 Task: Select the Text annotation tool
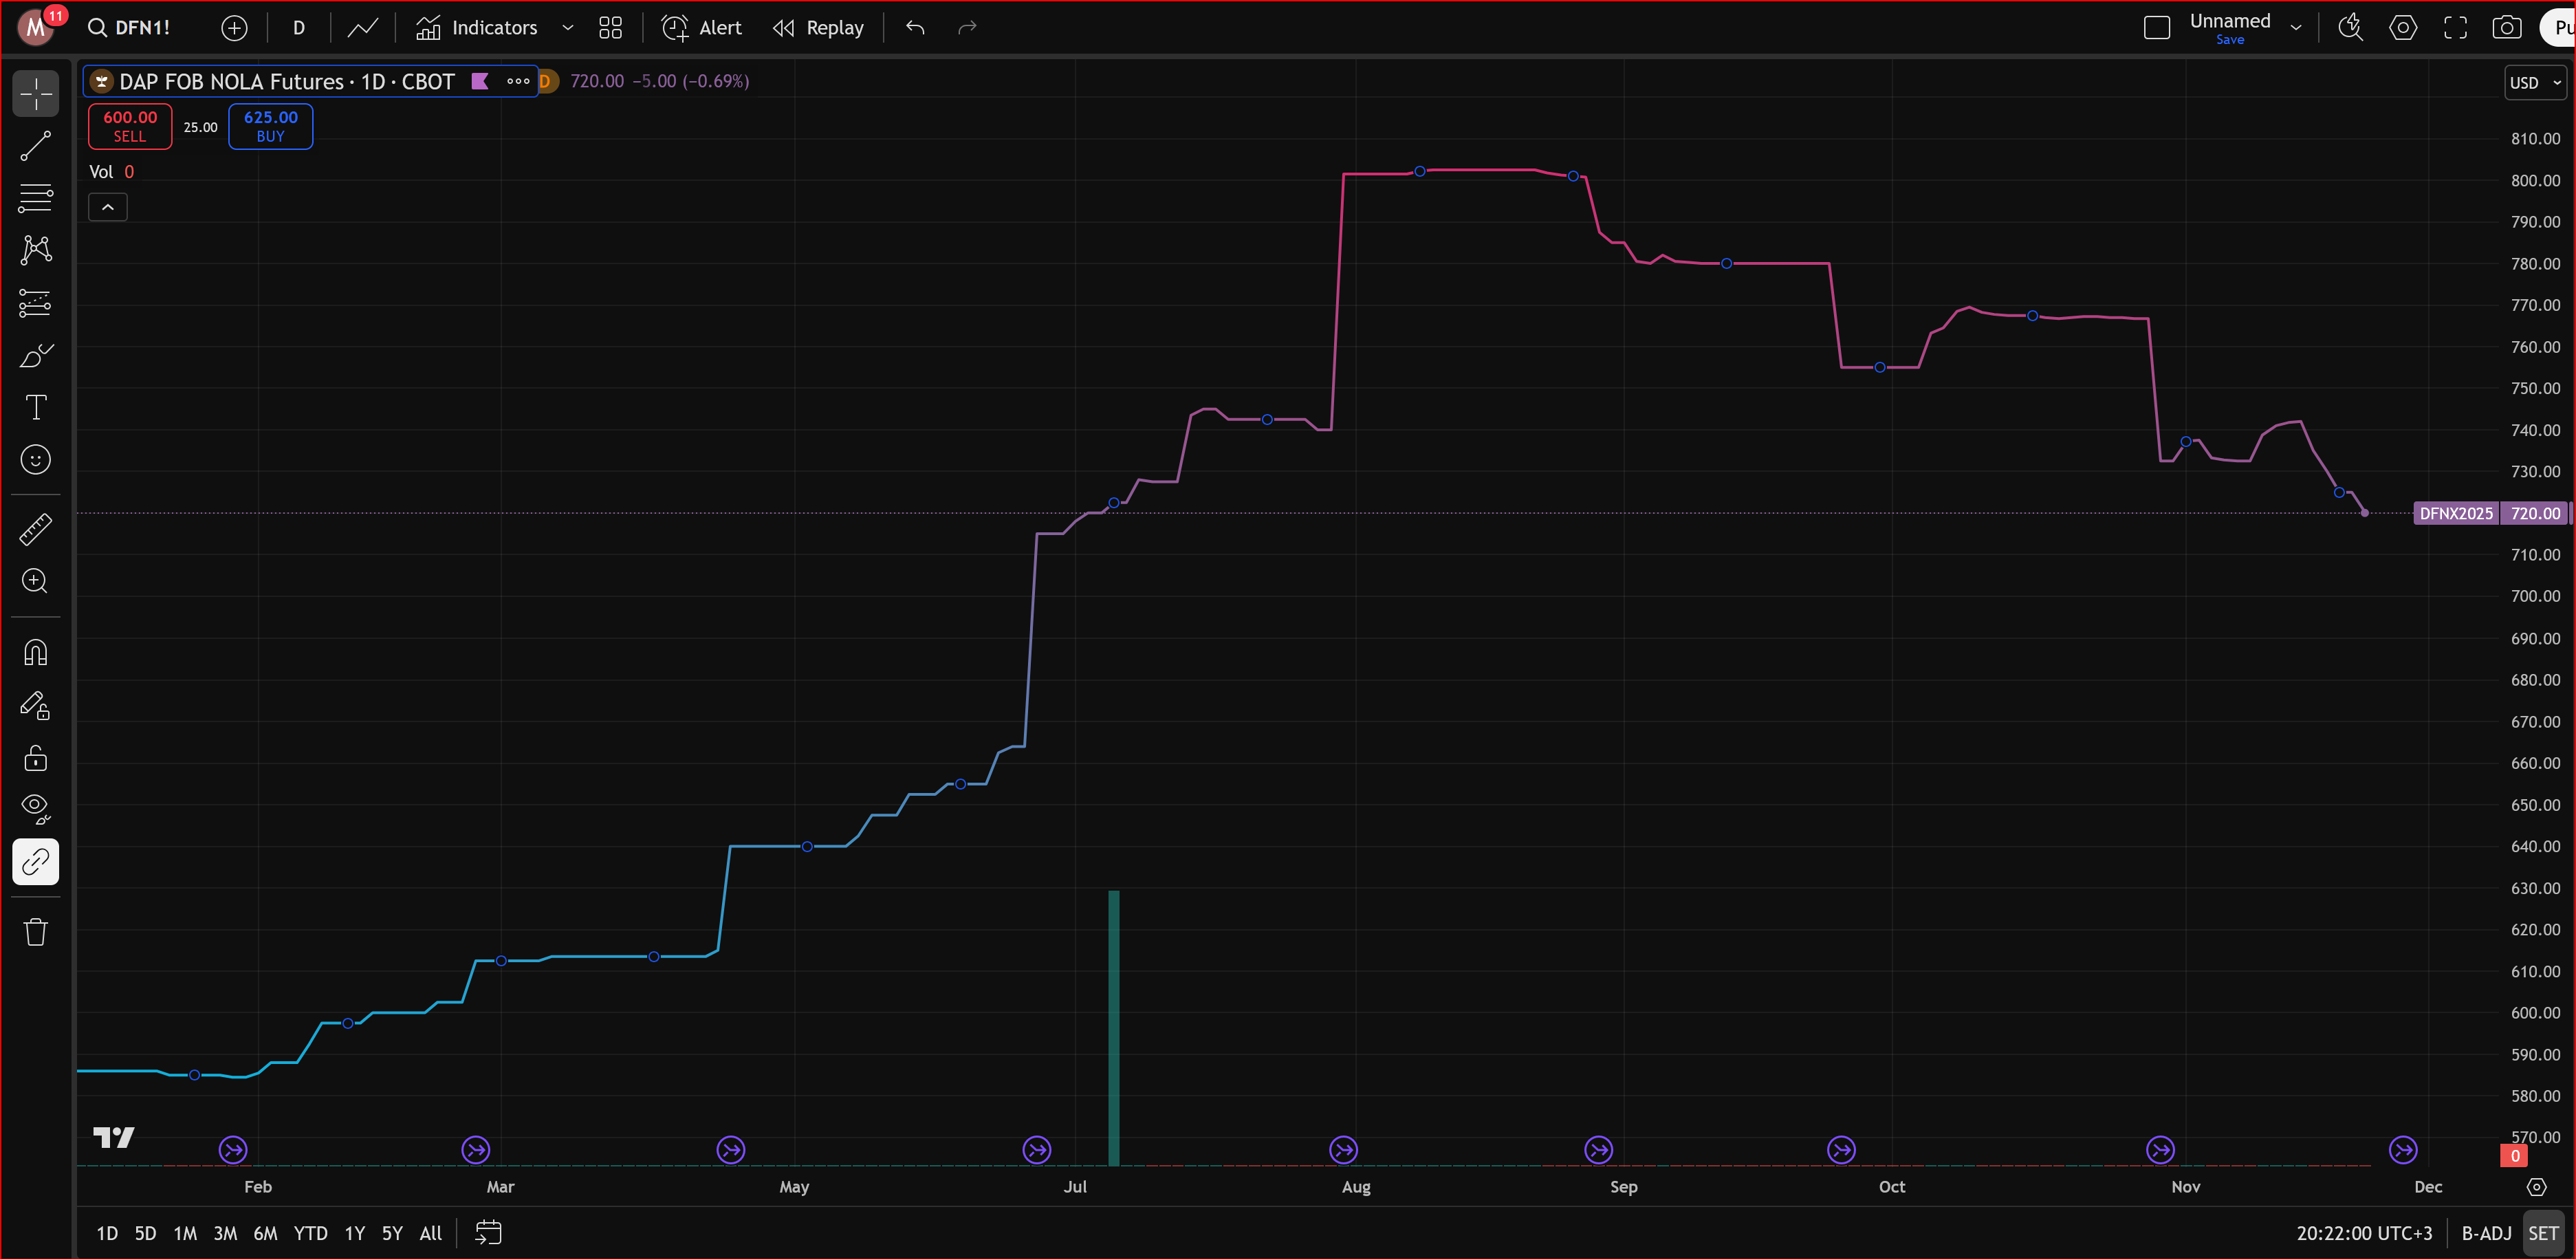click(x=36, y=407)
